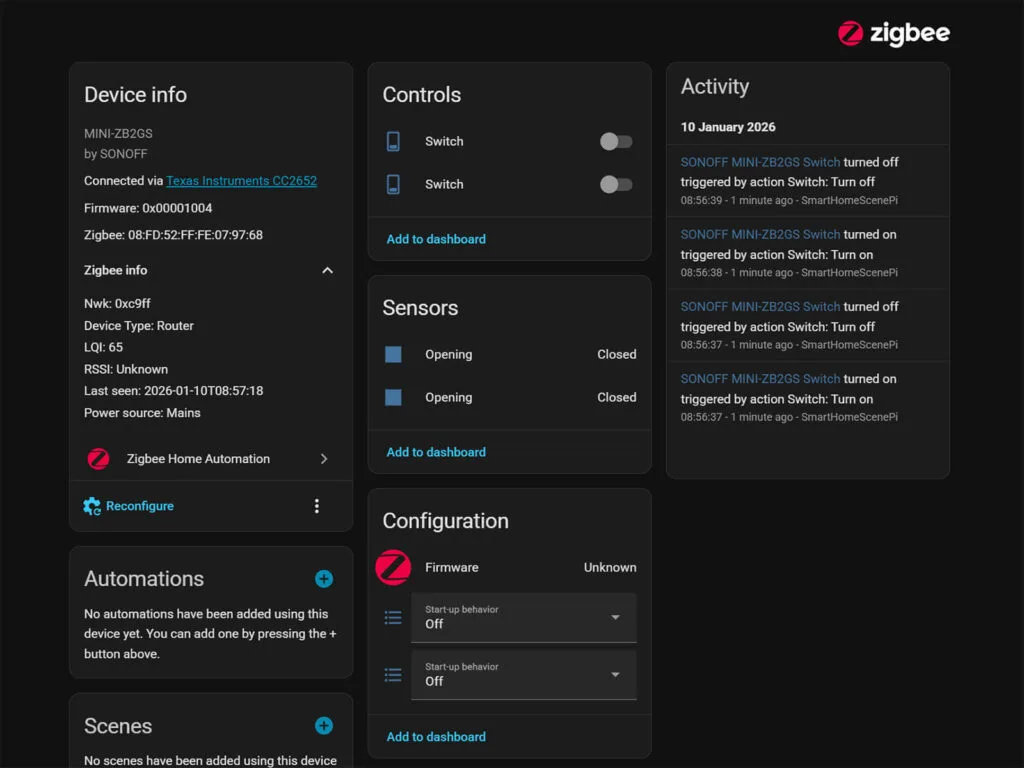
Task: Click the second Opening sensor Closed state
Action: click(x=616, y=398)
